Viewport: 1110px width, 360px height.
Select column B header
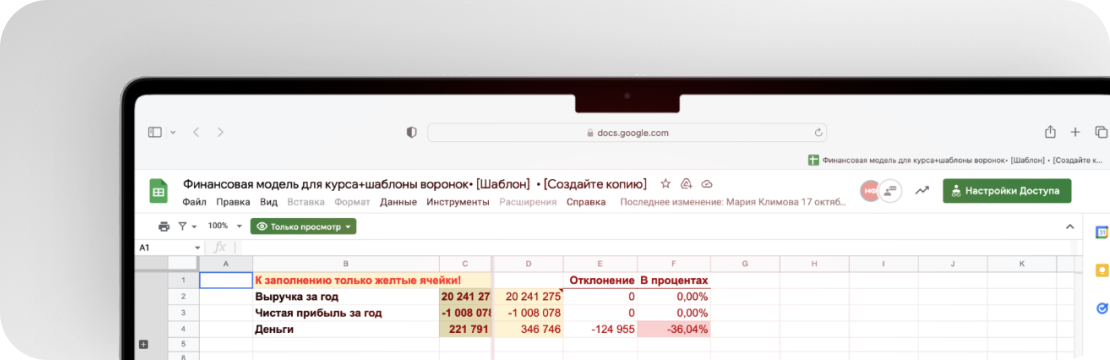(346, 264)
